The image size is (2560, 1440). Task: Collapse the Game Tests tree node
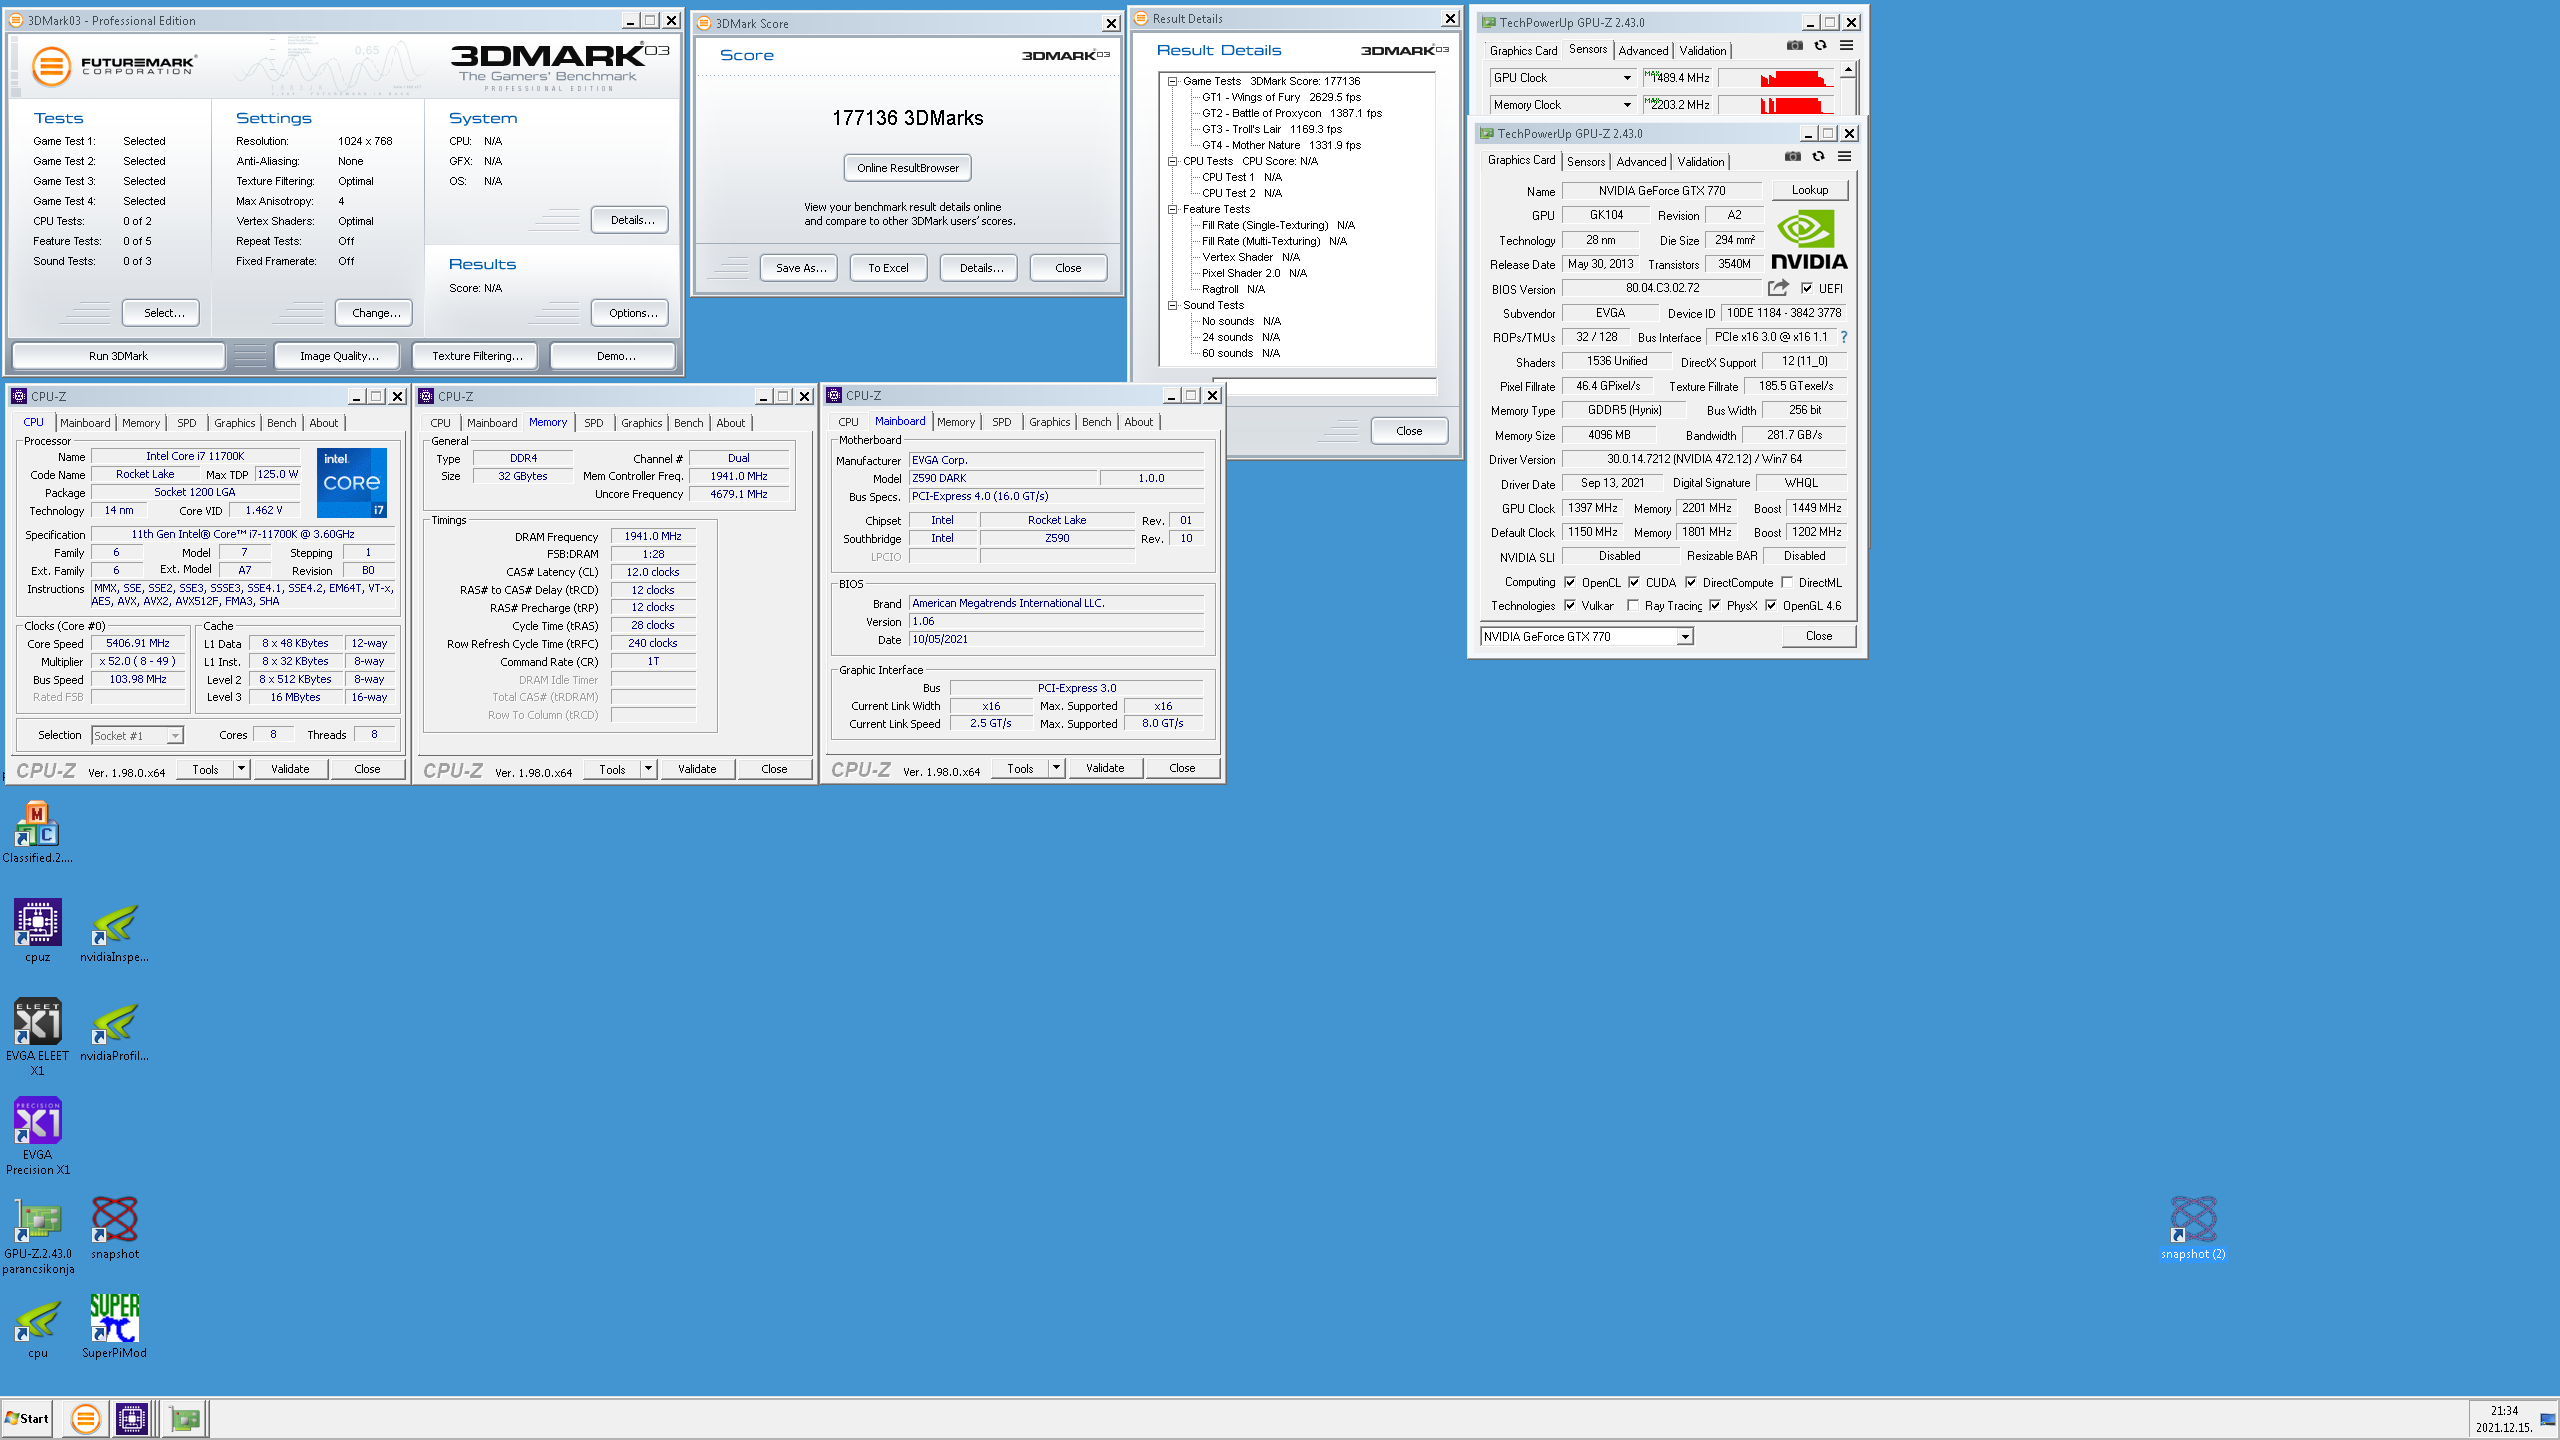(x=1173, y=82)
